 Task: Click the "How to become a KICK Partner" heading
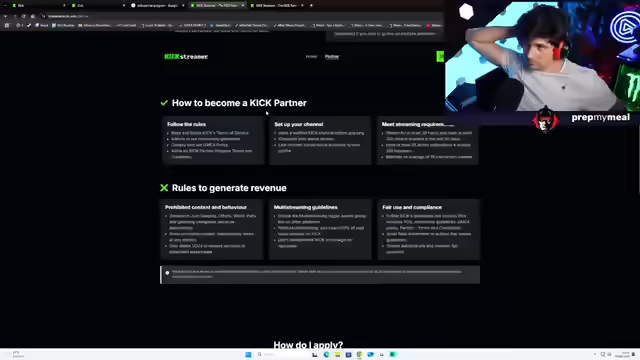pos(239,103)
